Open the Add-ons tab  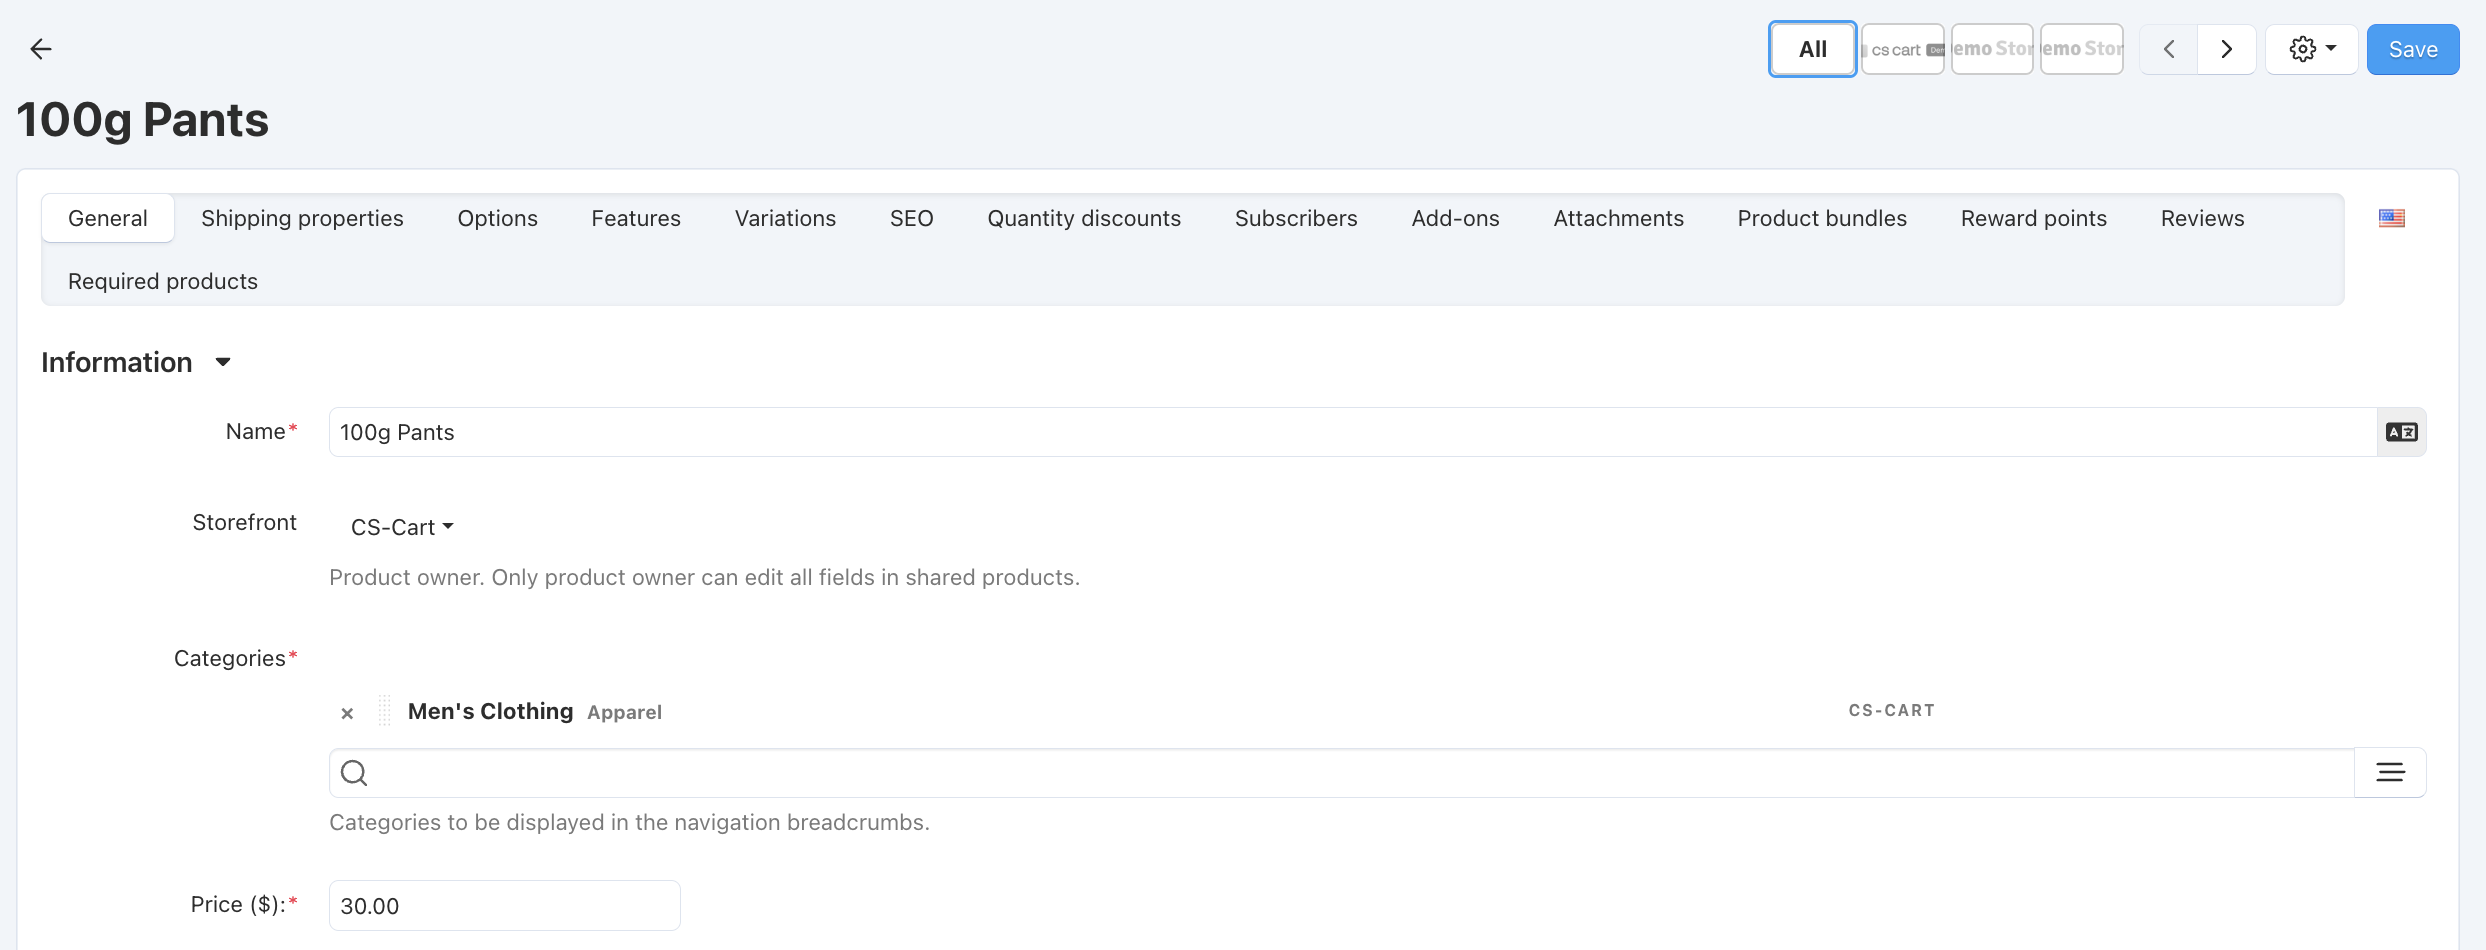[1456, 218]
